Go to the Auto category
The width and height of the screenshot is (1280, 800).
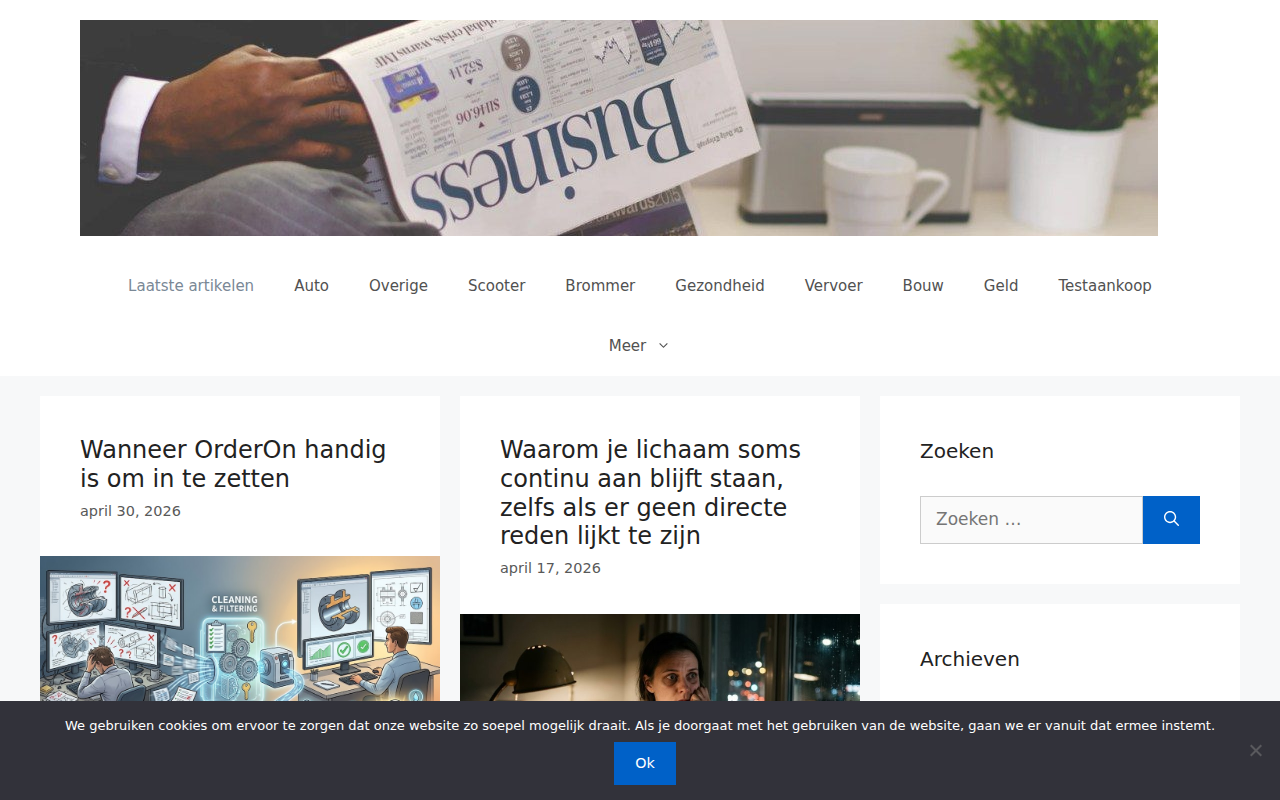[311, 286]
